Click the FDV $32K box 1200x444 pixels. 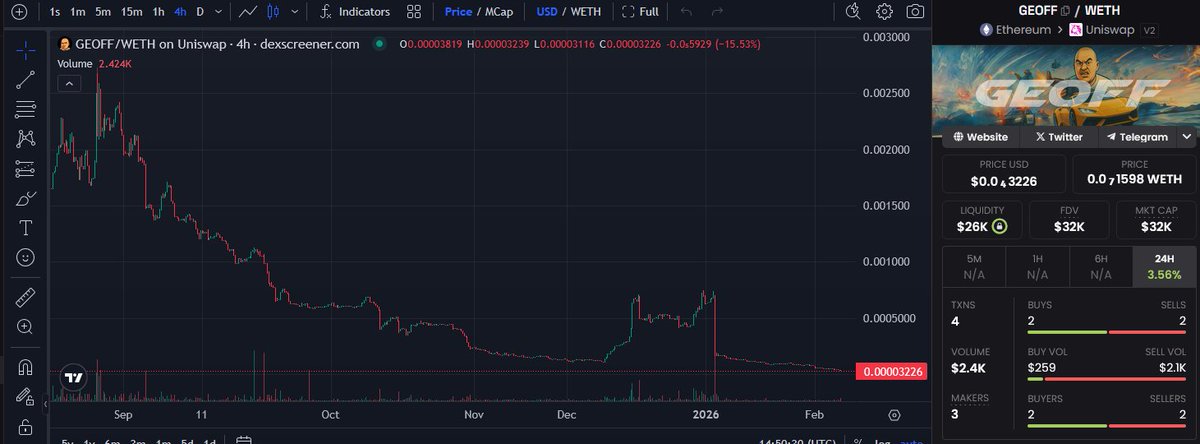tap(1069, 219)
